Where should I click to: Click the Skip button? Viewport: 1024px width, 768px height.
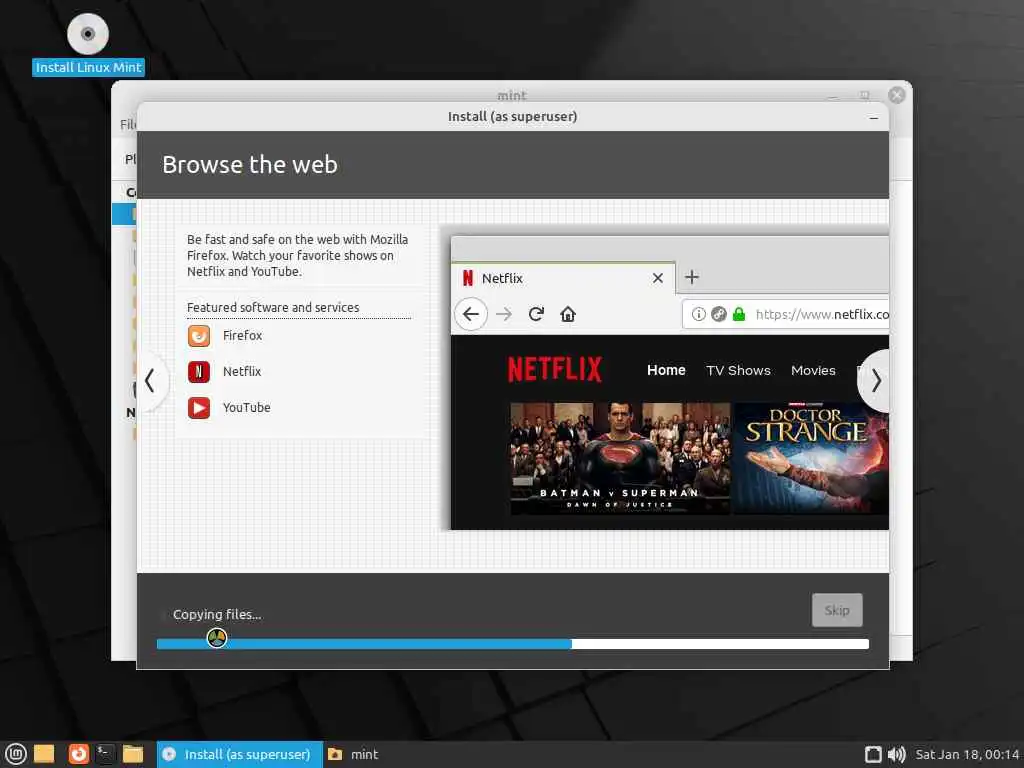837,610
